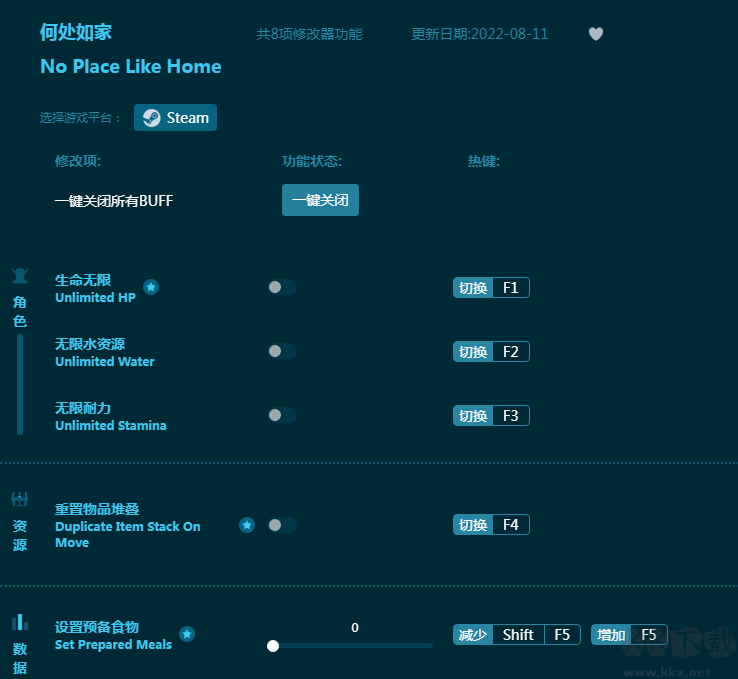The height and width of the screenshot is (679, 738).
Task: Click the 减少 Shift F5 decrease button
Action: point(516,635)
